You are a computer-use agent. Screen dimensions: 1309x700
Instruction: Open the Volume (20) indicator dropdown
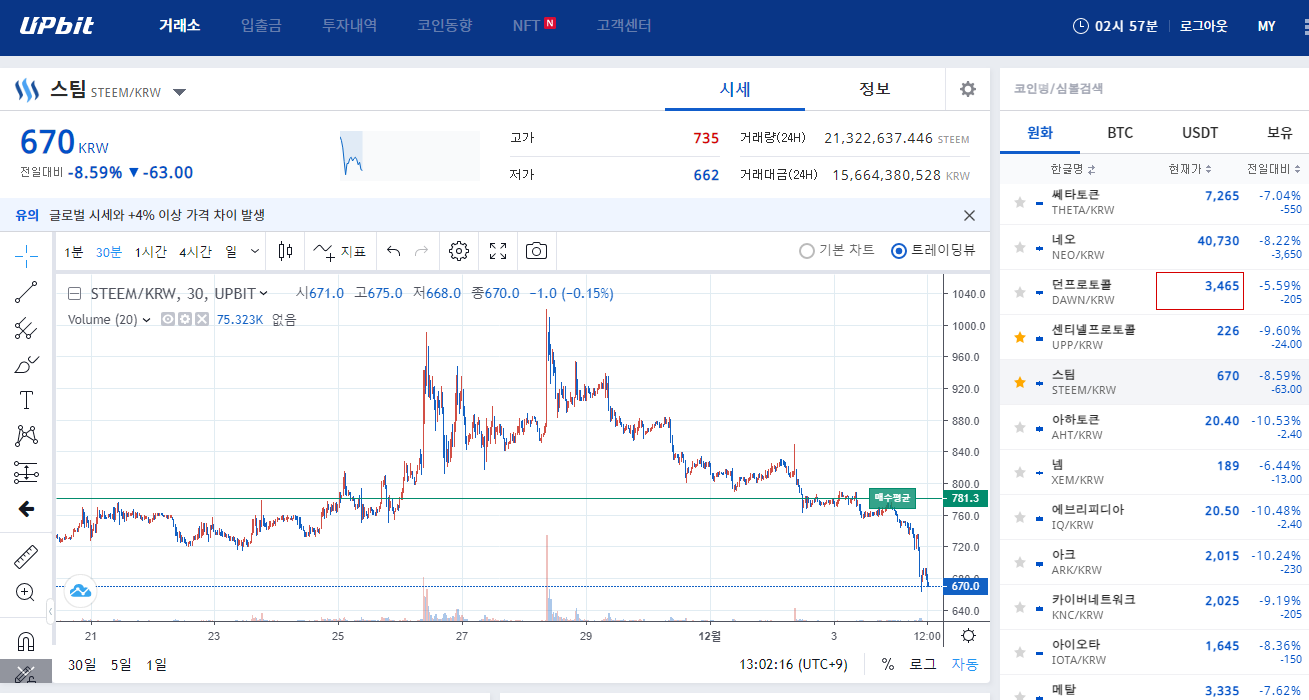147,320
